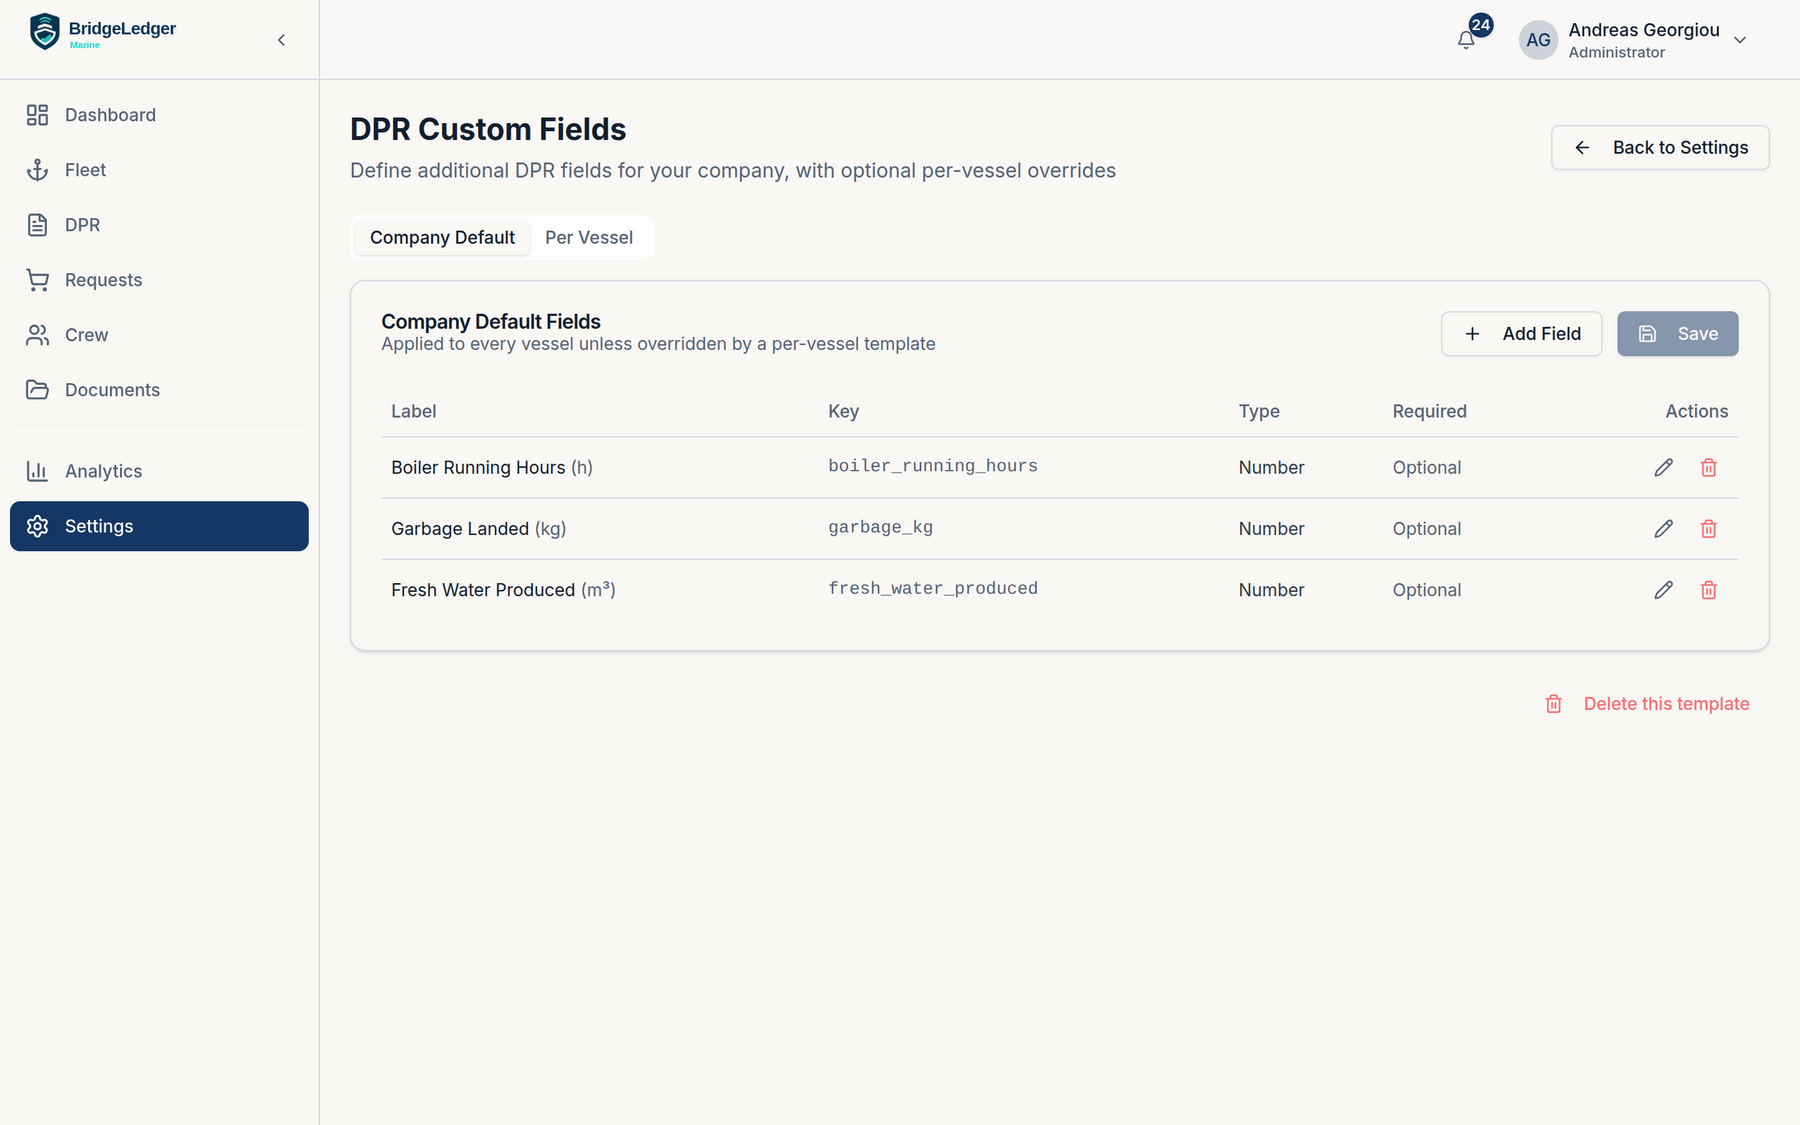Collapse the sidebar with the chevron
The width and height of the screenshot is (1800, 1125).
coord(282,40)
